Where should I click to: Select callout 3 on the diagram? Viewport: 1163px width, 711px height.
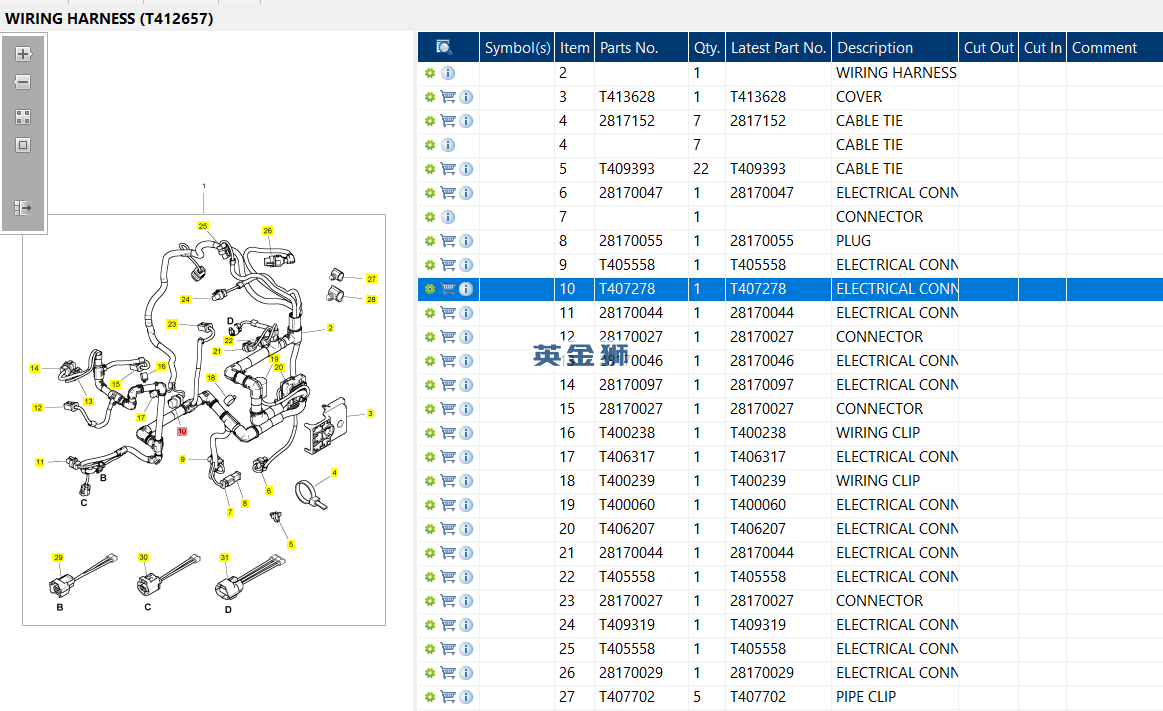pos(370,414)
